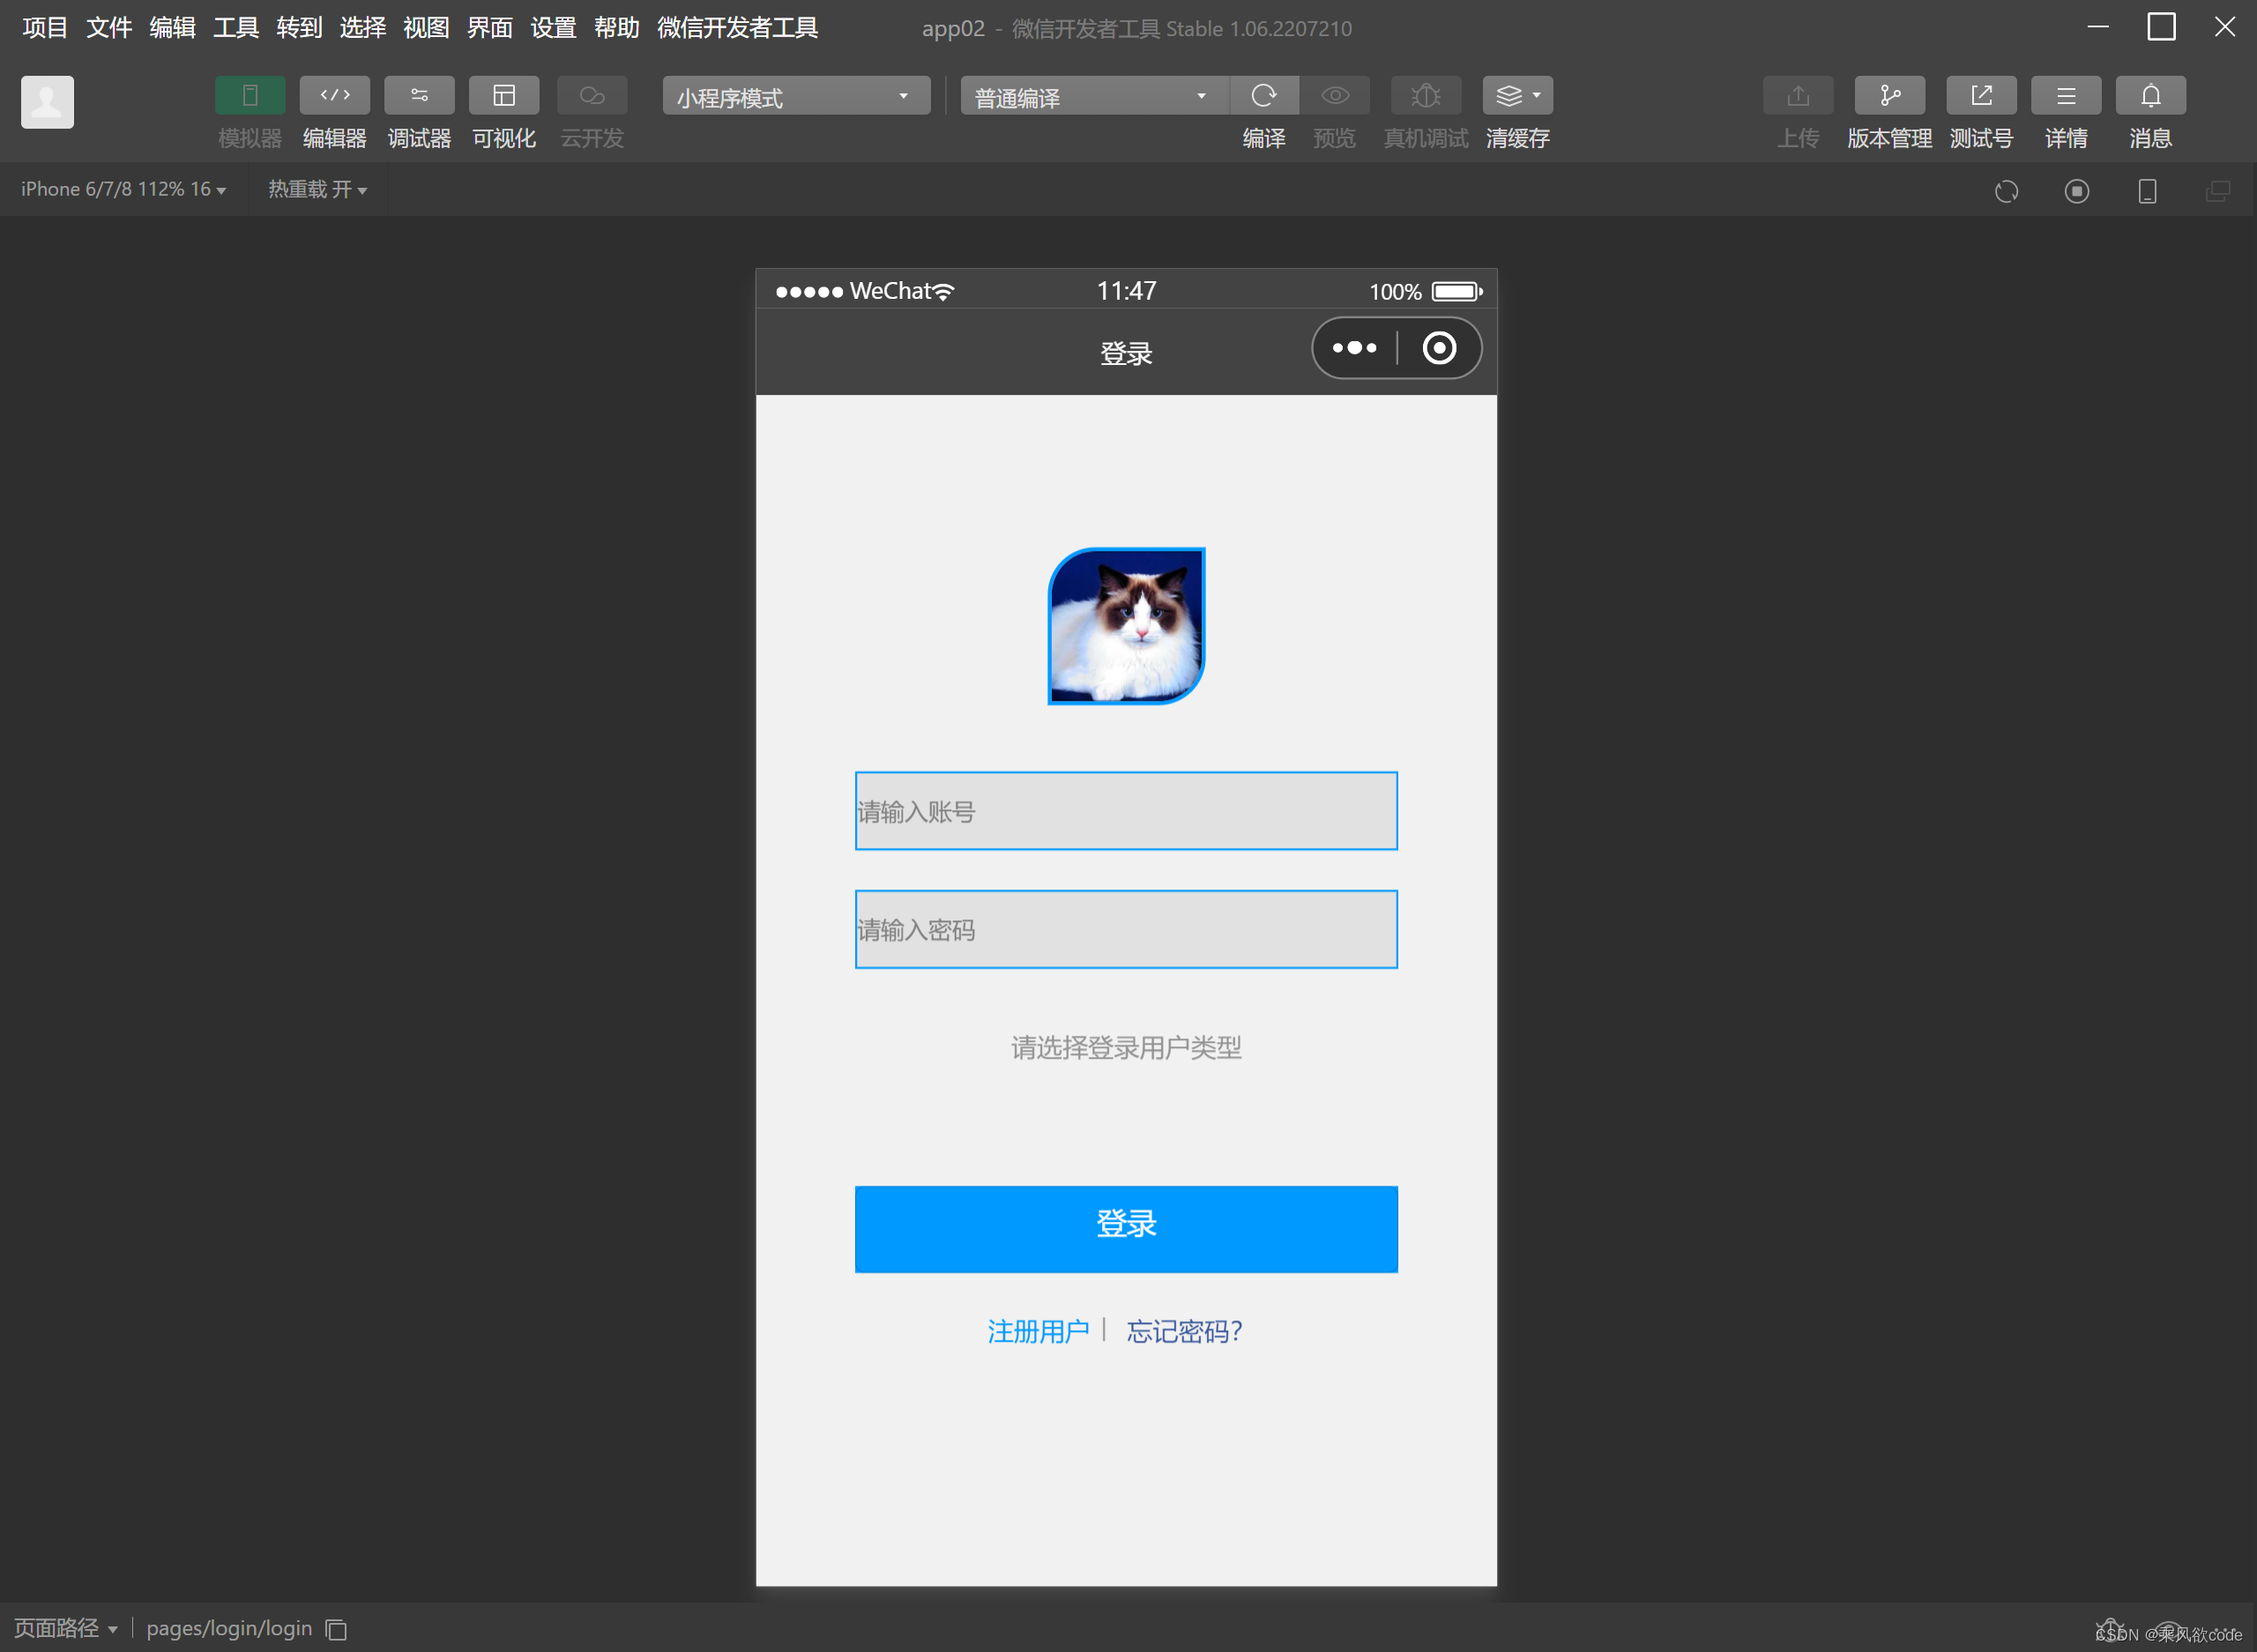Click the 编译 compile icon
Screen dimensions: 2257x1652
coord(1263,95)
